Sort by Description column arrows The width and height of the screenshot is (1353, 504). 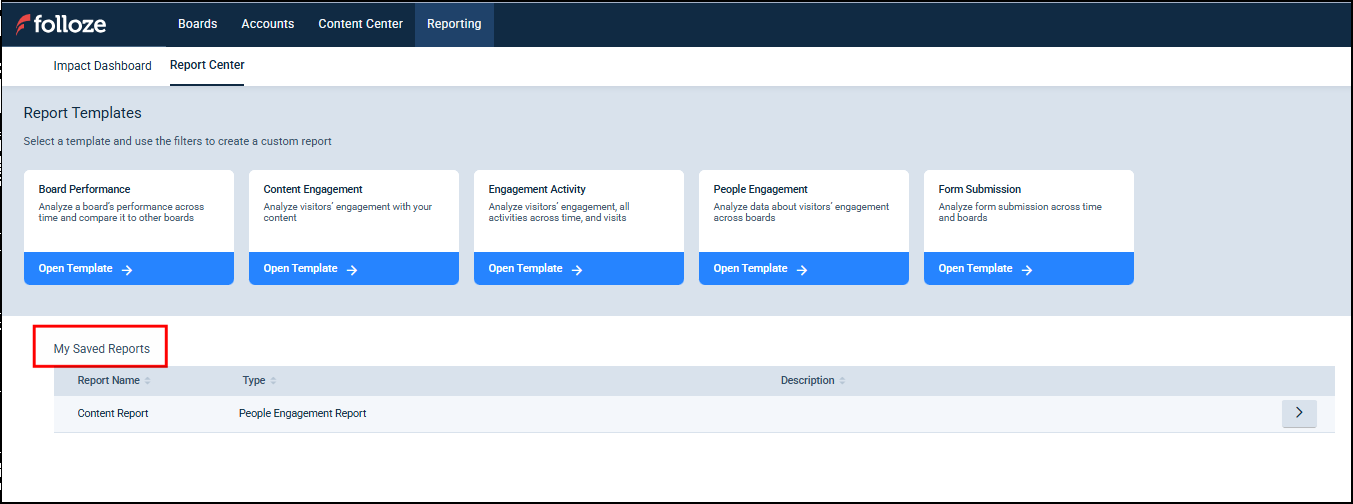click(x=842, y=381)
